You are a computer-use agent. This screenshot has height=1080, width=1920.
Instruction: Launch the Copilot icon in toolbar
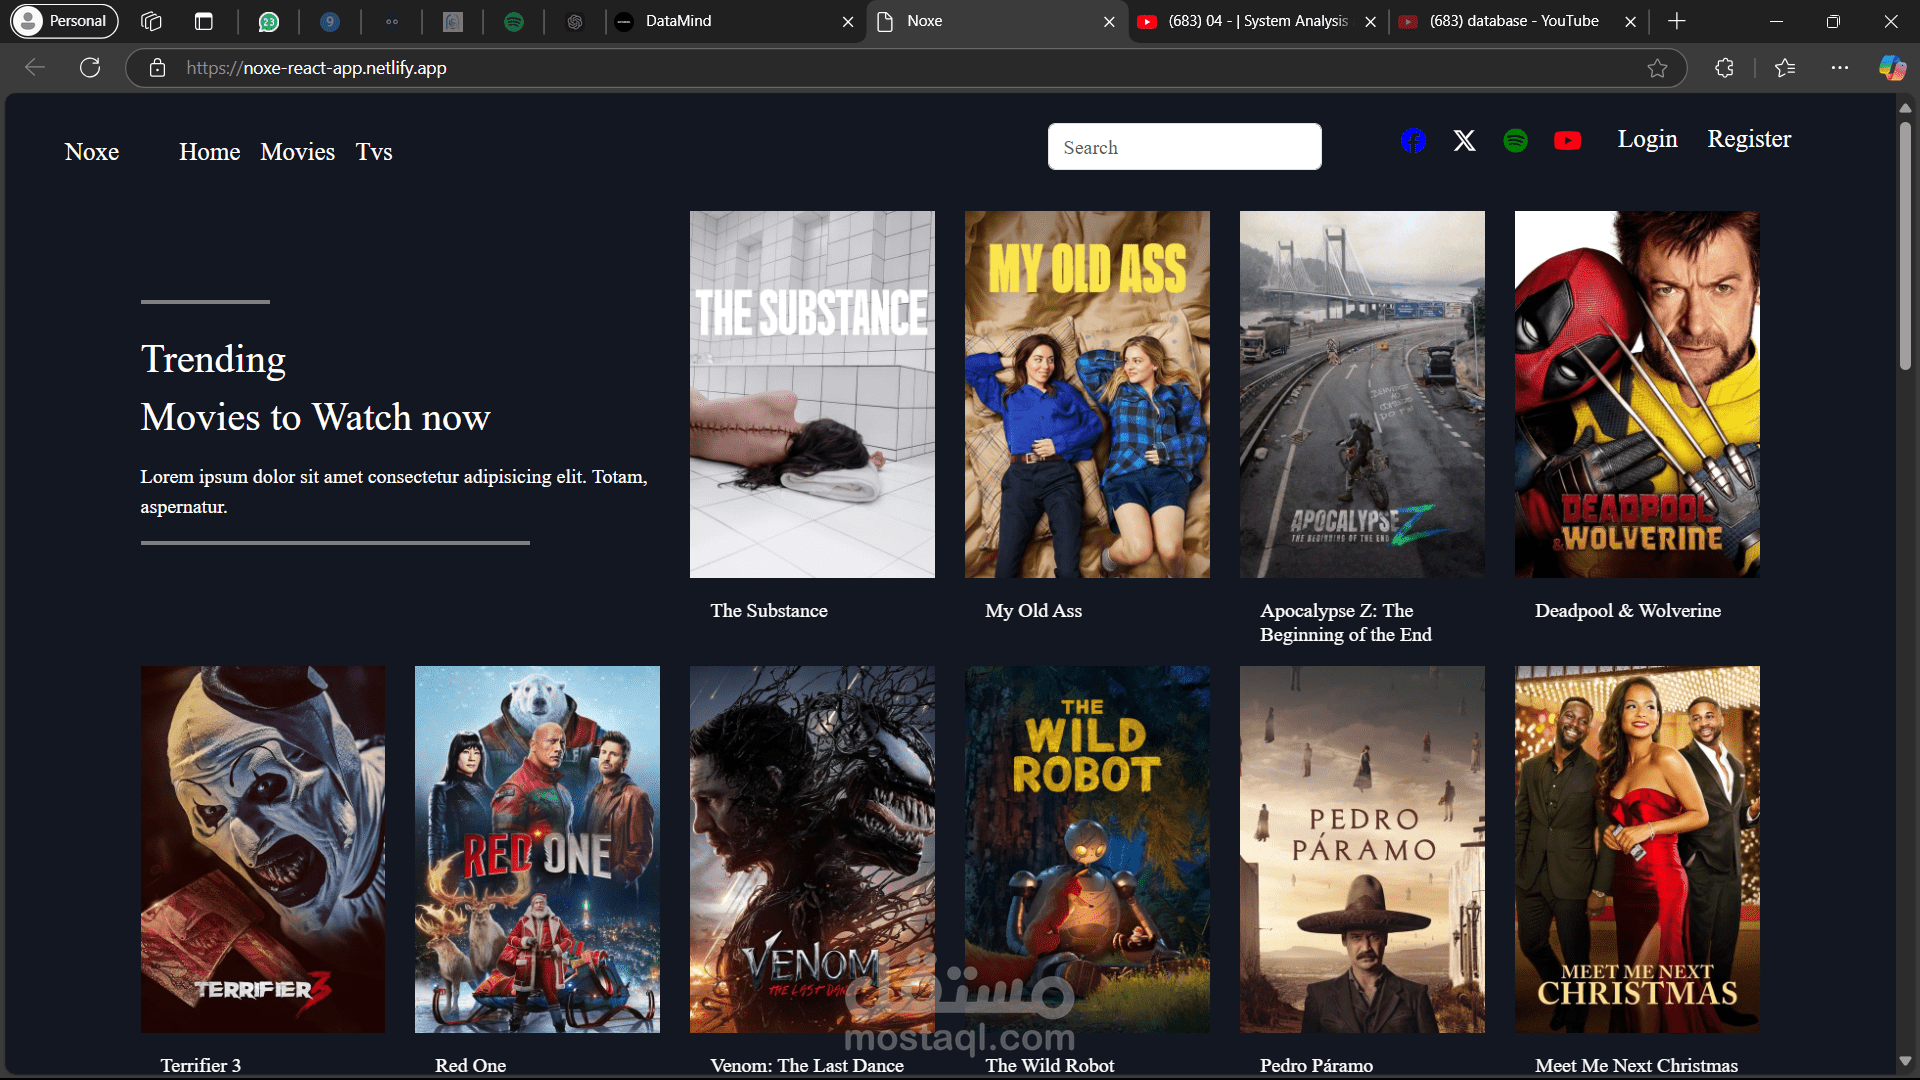click(1891, 68)
